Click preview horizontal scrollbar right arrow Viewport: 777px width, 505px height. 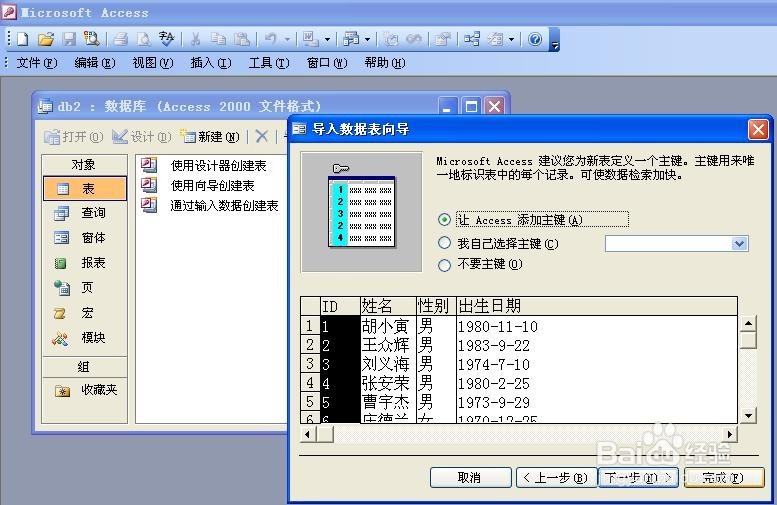729,435
